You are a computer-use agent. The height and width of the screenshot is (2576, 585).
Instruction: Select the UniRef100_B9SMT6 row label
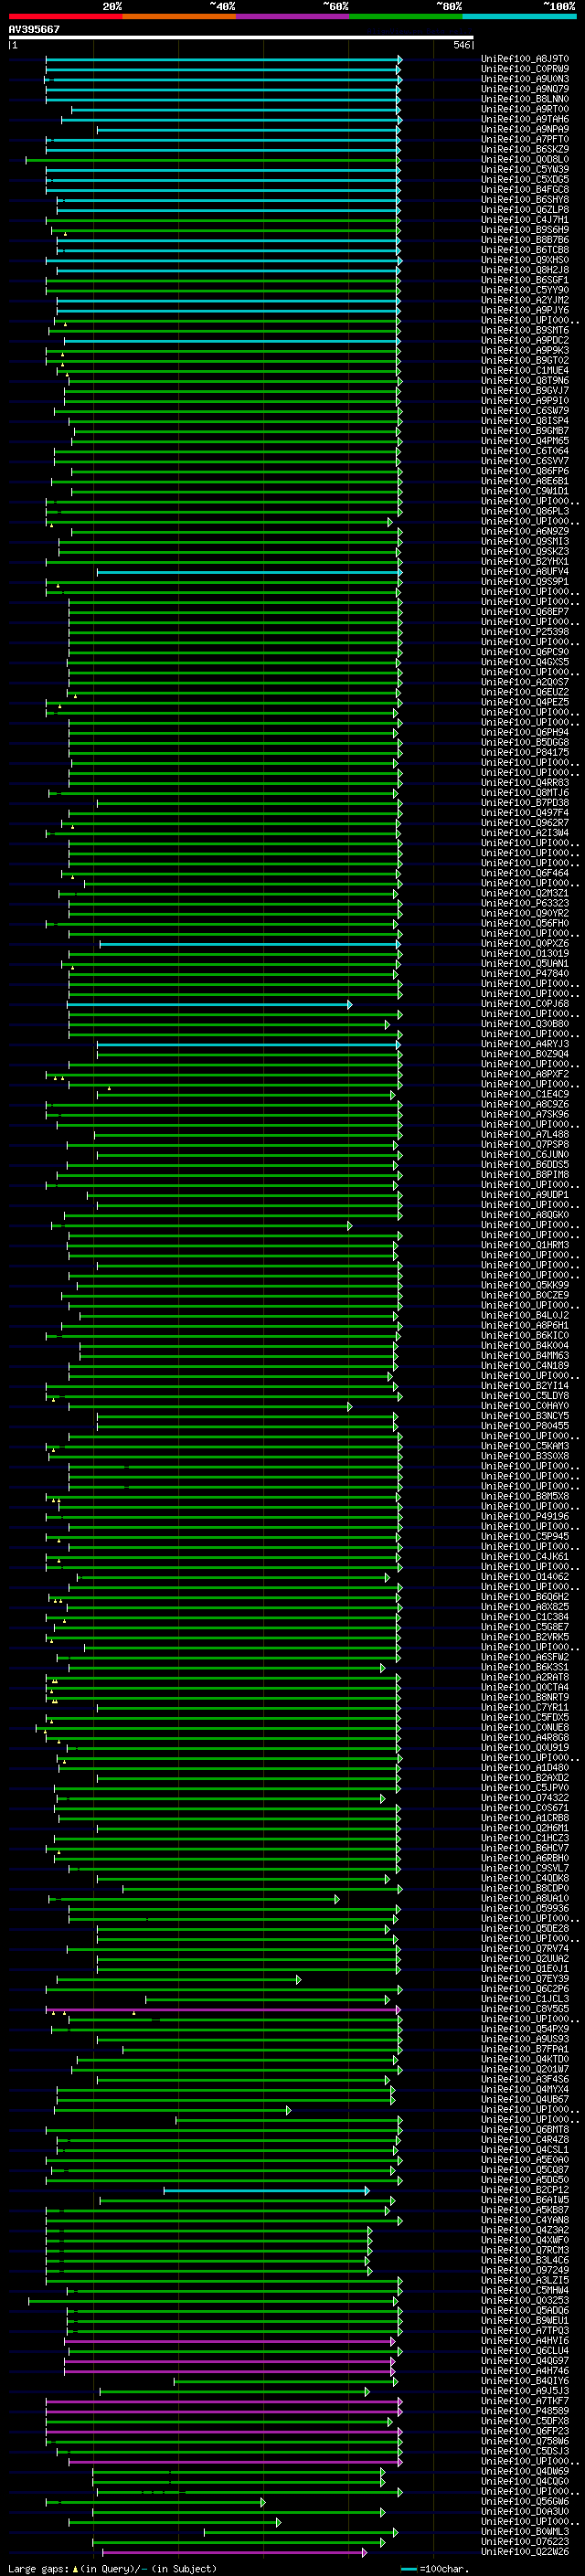[x=525, y=330]
